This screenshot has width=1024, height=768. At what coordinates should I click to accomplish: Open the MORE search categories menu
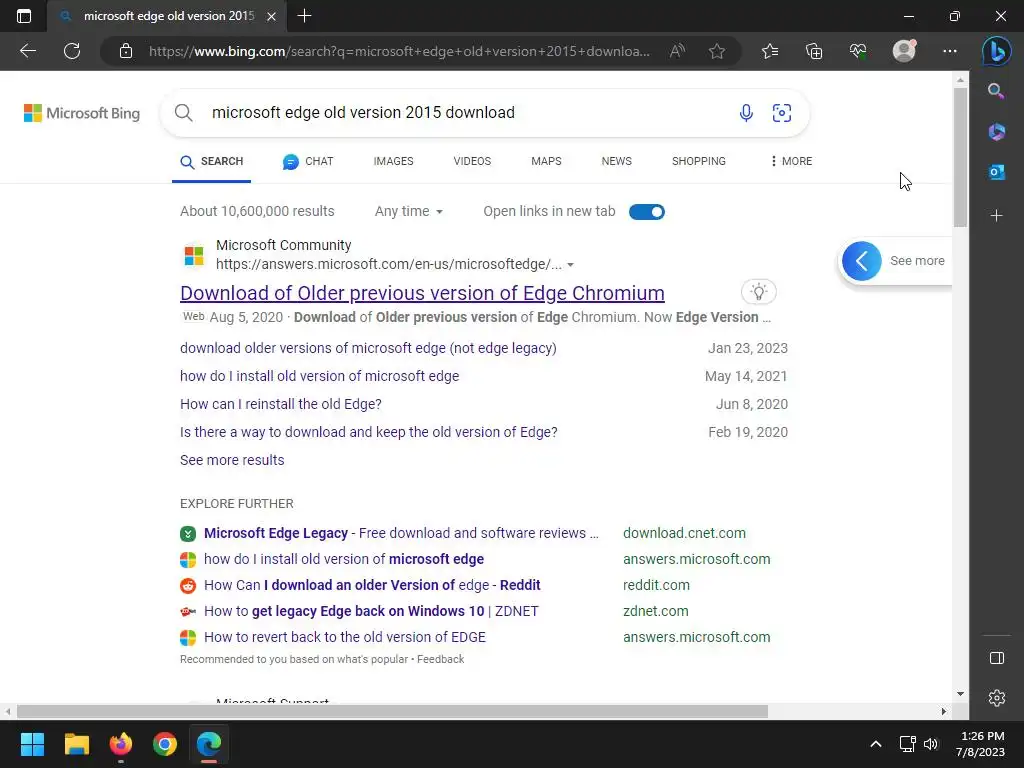click(x=791, y=161)
